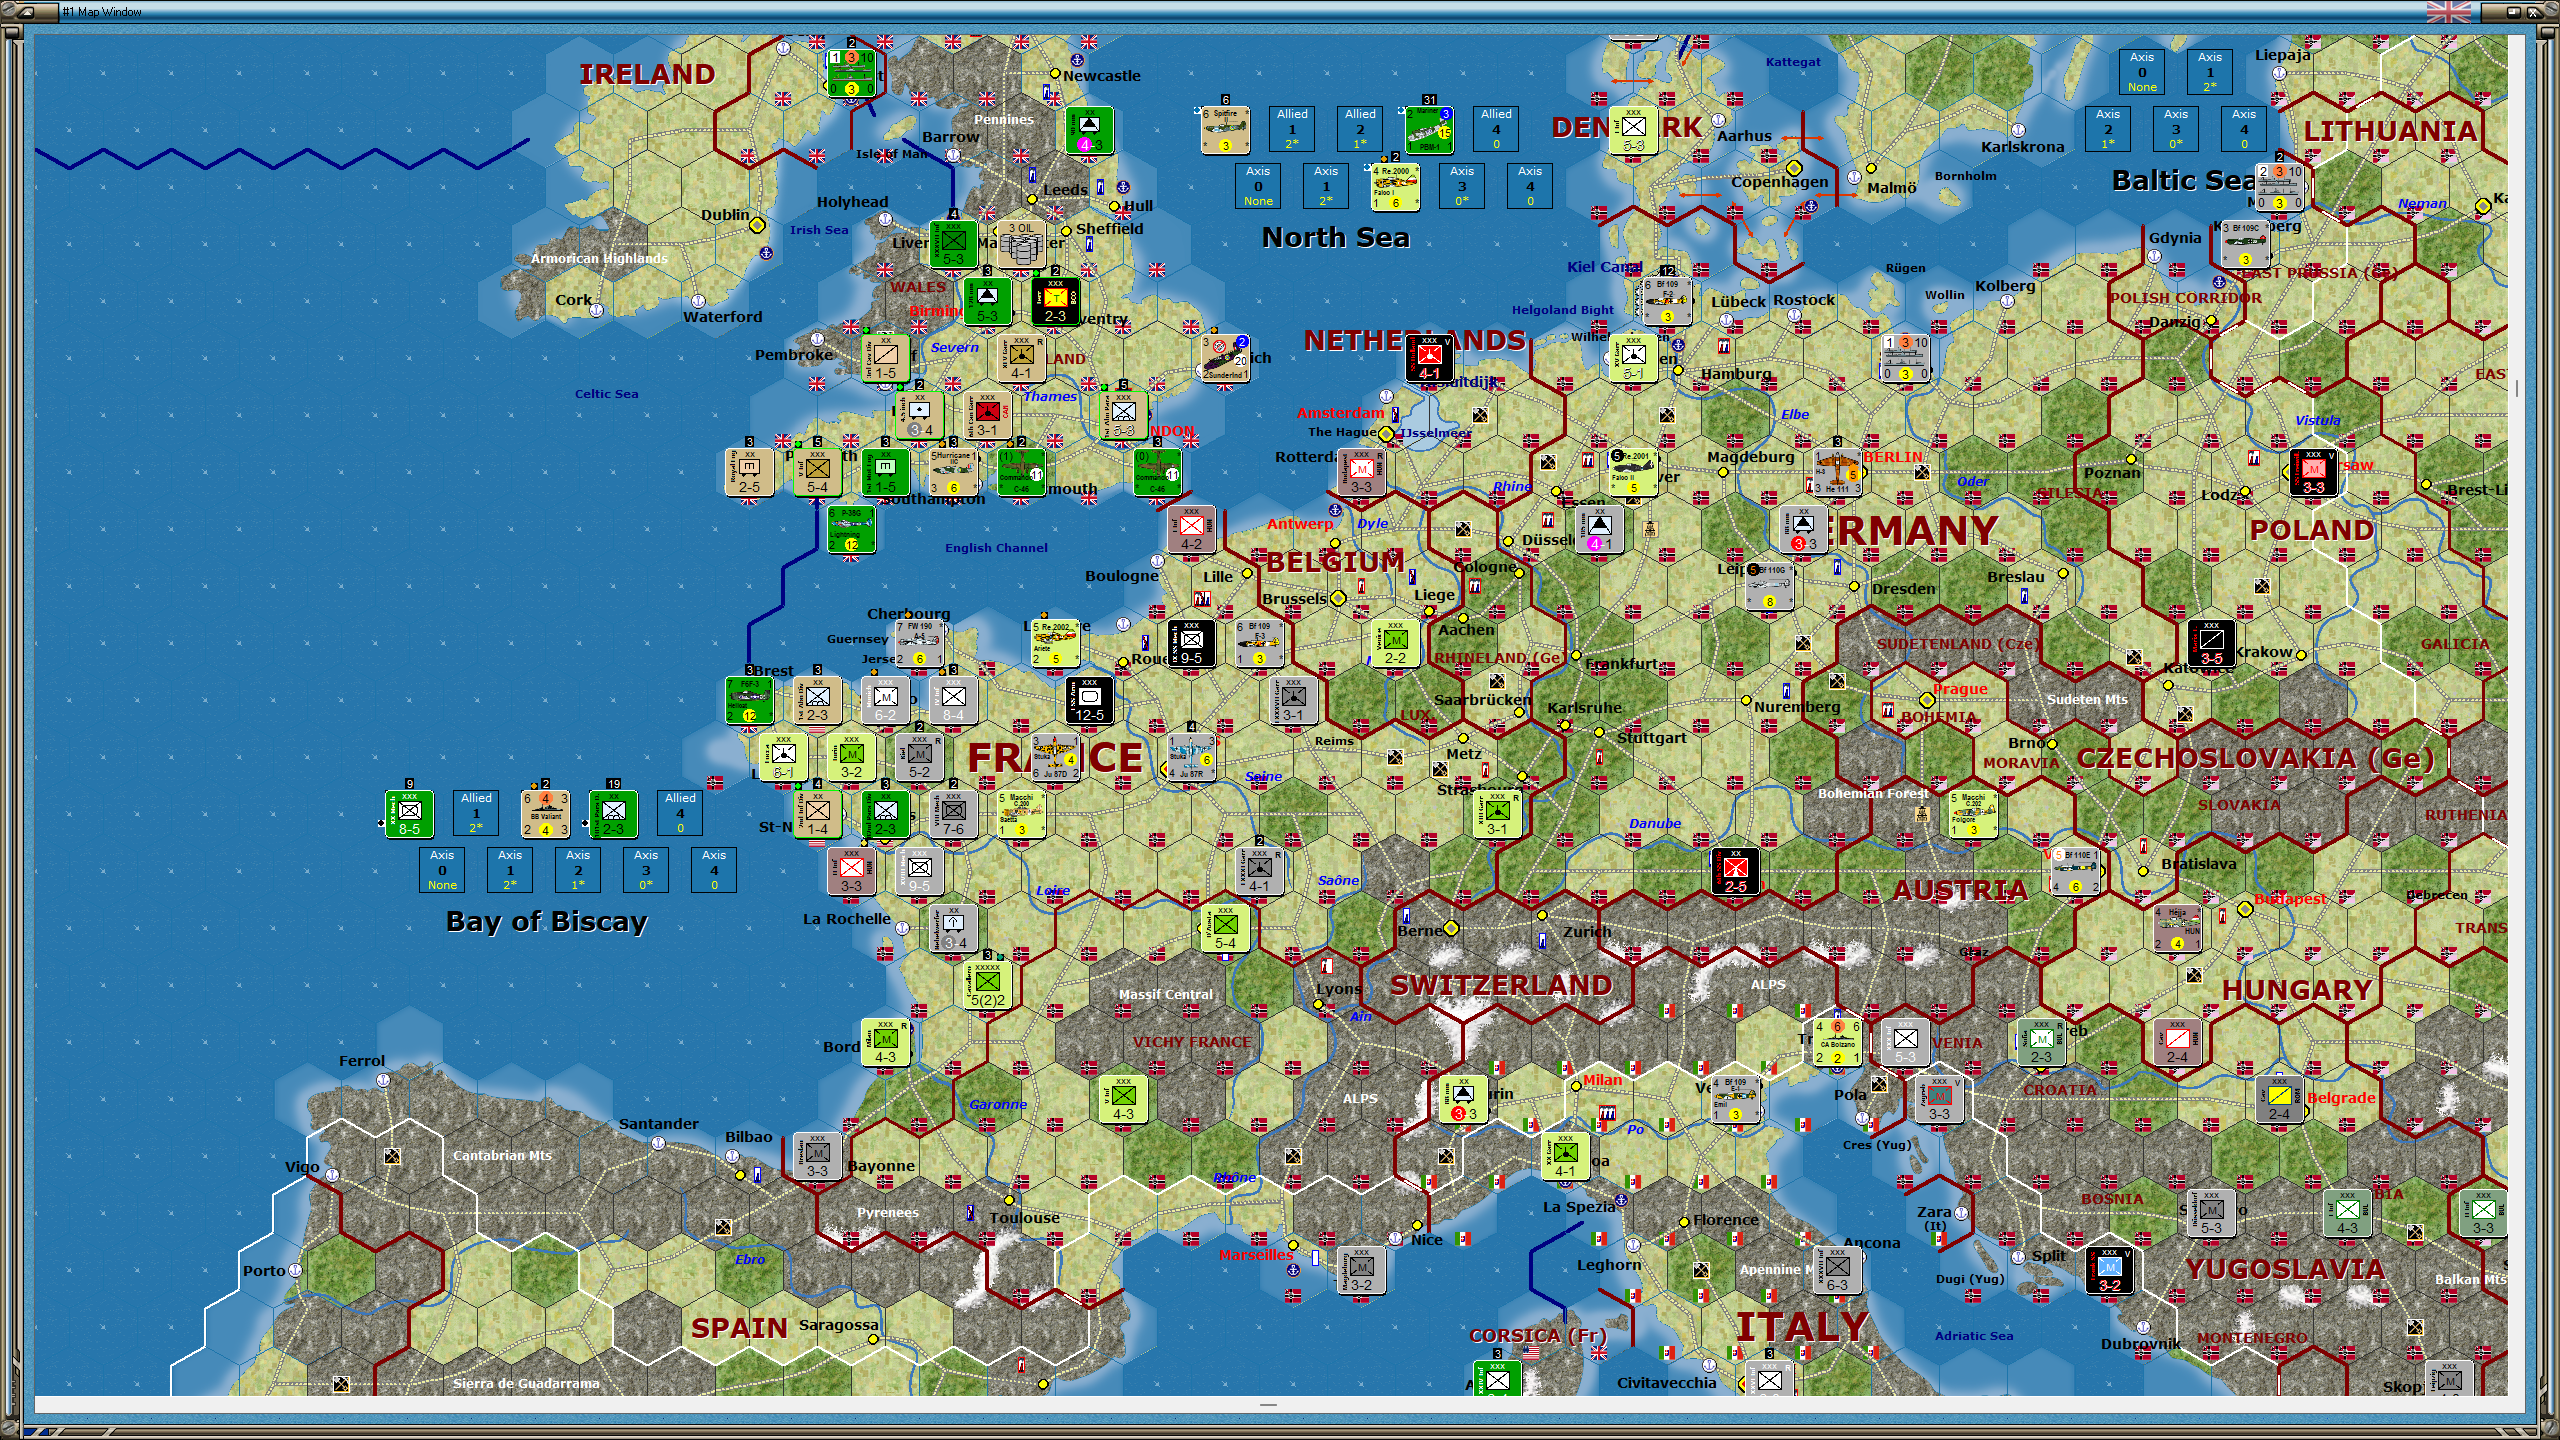Viewport: 2560px width, 1440px height.
Task: Pick the F6F-3 Hellcat counter at Brest
Action: [749, 700]
